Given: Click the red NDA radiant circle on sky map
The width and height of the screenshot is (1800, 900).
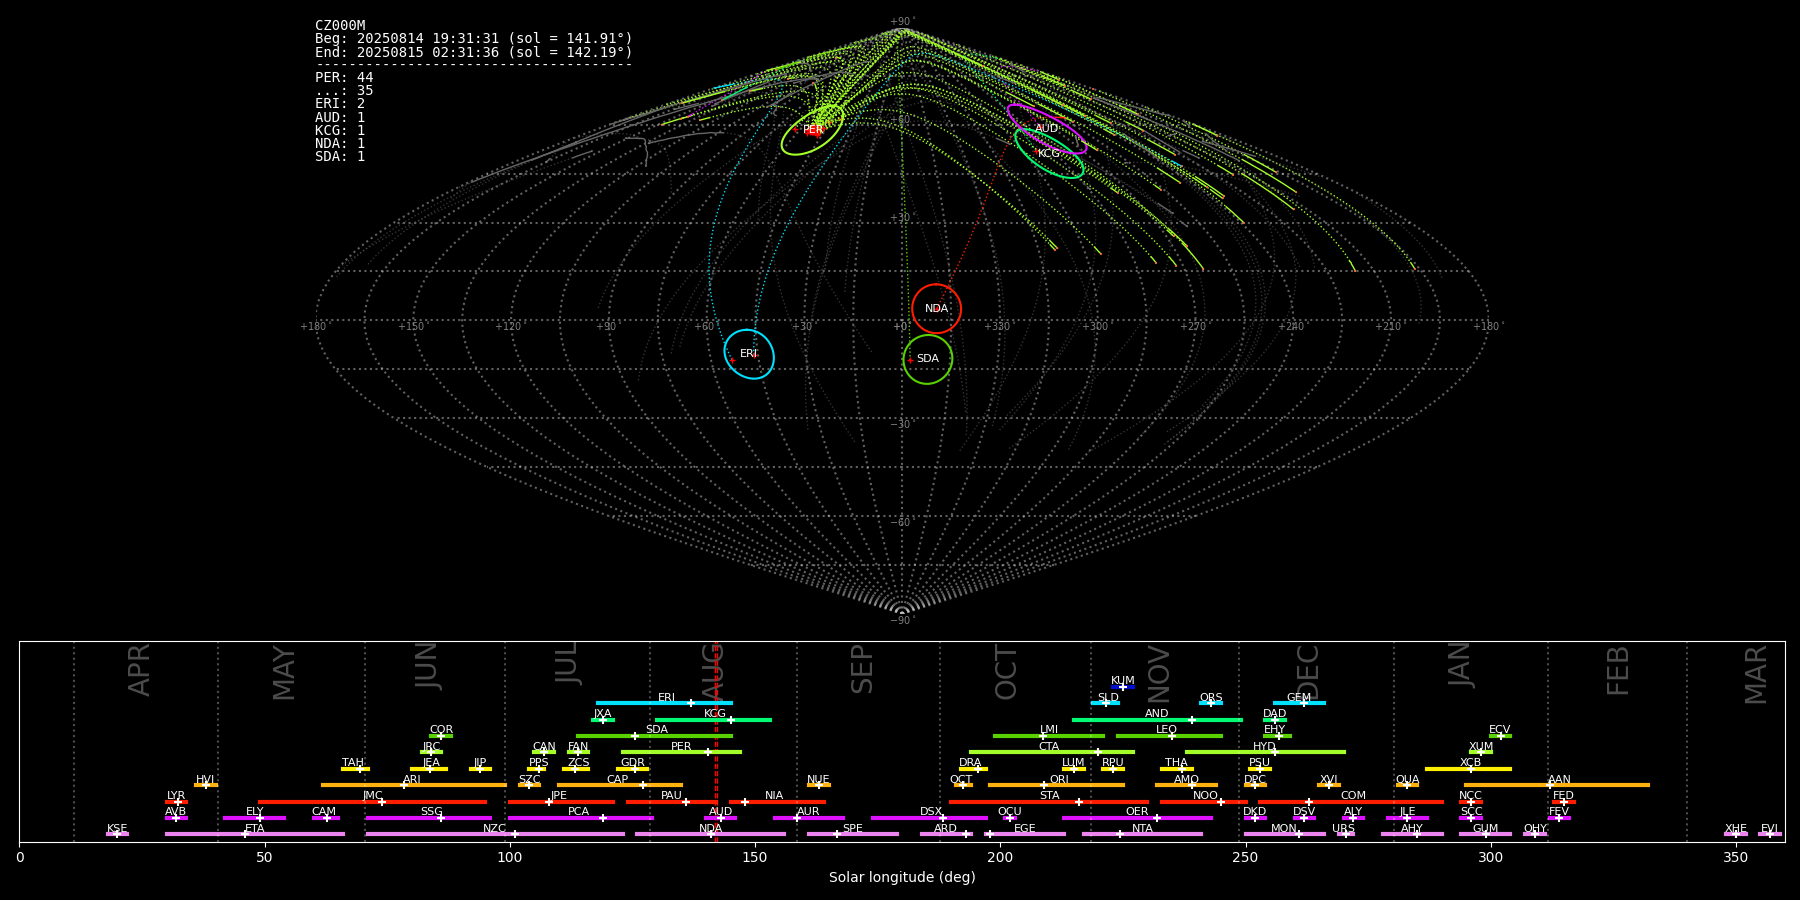Looking at the screenshot, I should tap(936, 309).
